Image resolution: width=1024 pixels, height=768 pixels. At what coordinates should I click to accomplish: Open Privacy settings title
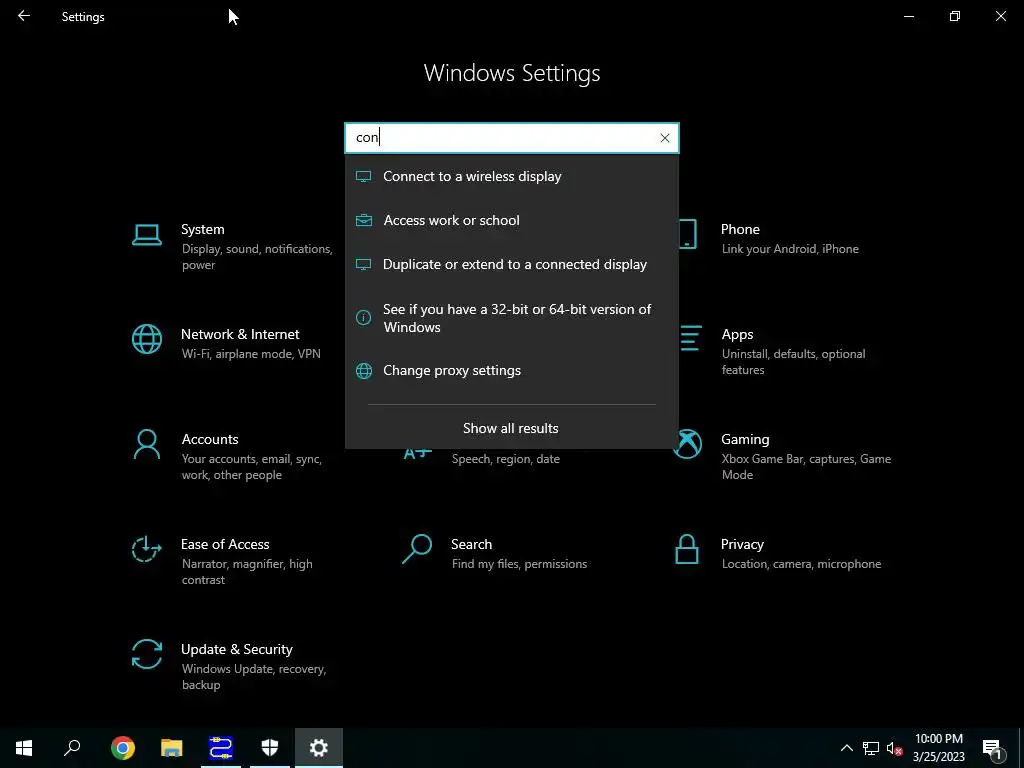pos(742,545)
